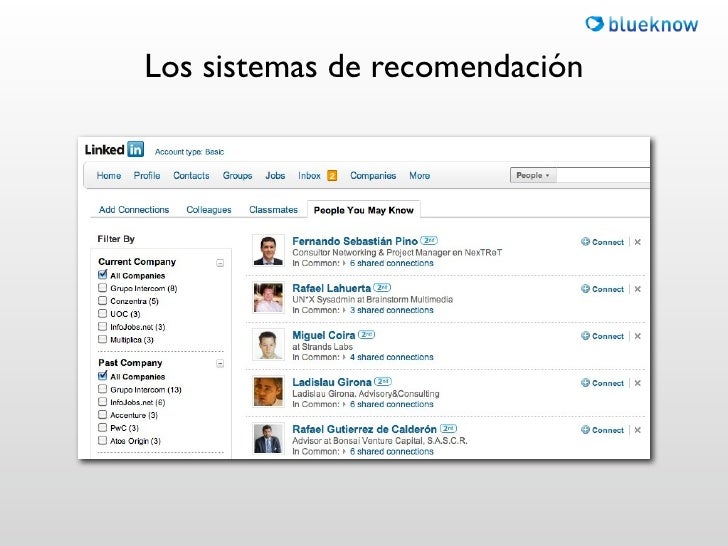Switch to Add Connections tab
This screenshot has height=546, width=728.
coord(134,210)
